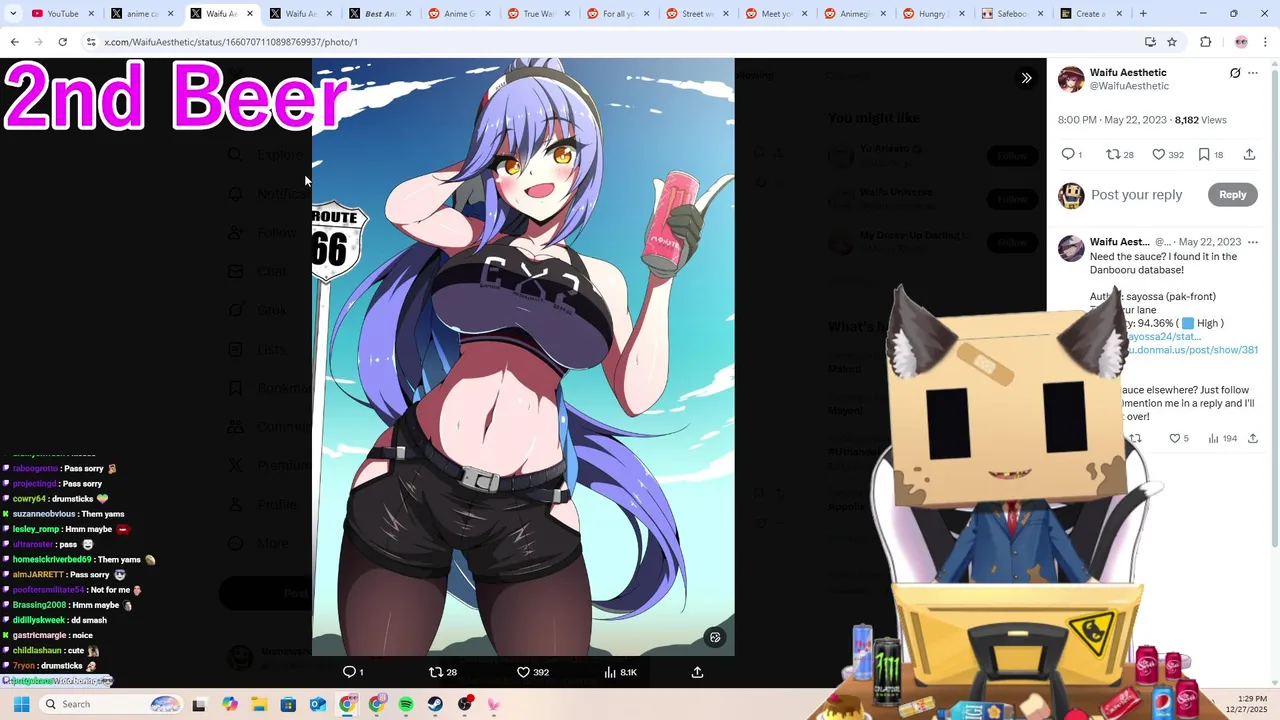The height and width of the screenshot is (720, 1280).
Task: Open Waifu Aesthetic profile avatar in panel
Action: pyautogui.click(x=1071, y=79)
